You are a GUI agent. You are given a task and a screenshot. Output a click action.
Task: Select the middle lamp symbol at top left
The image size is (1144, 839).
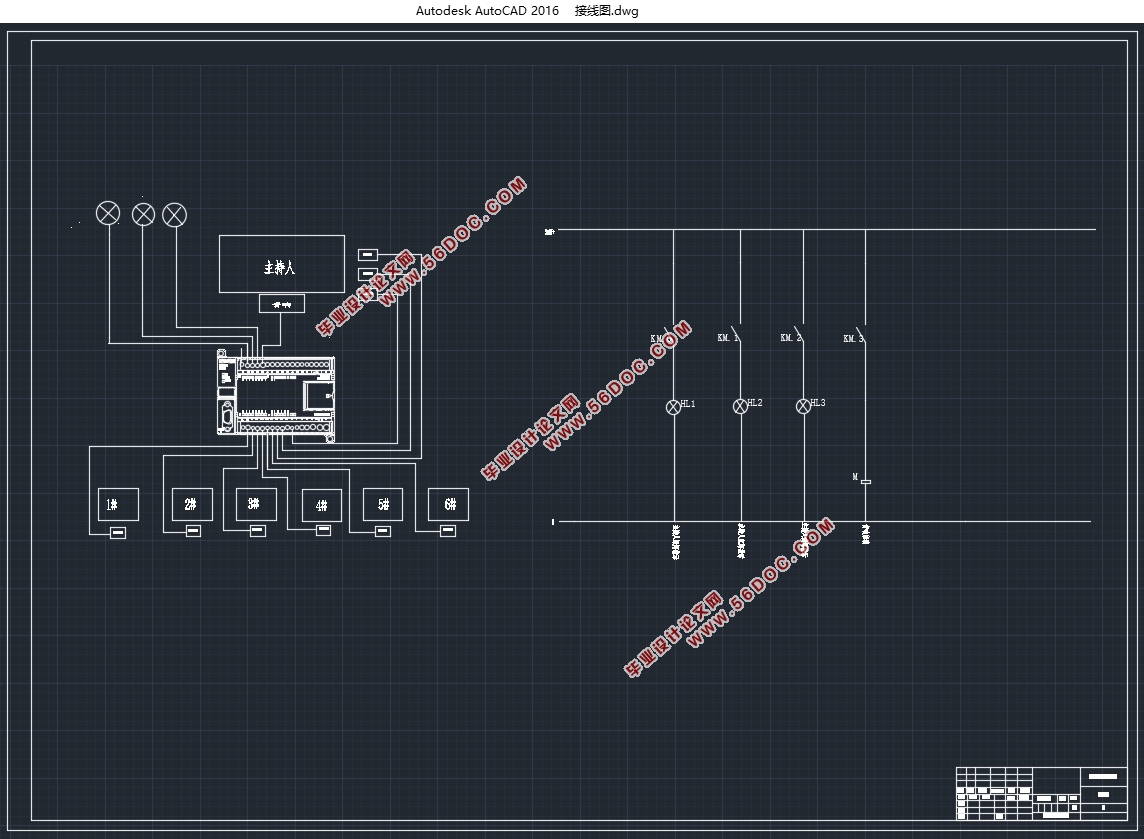(144, 214)
